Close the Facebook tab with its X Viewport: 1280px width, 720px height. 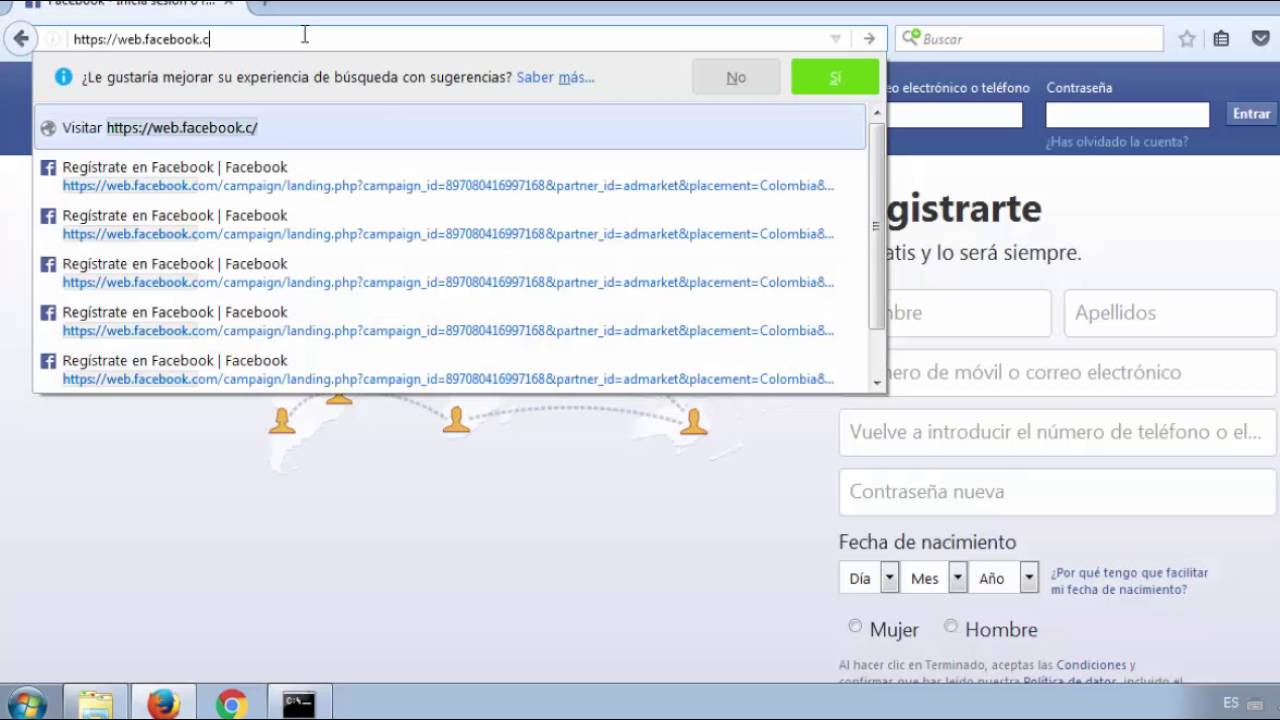click(x=228, y=3)
